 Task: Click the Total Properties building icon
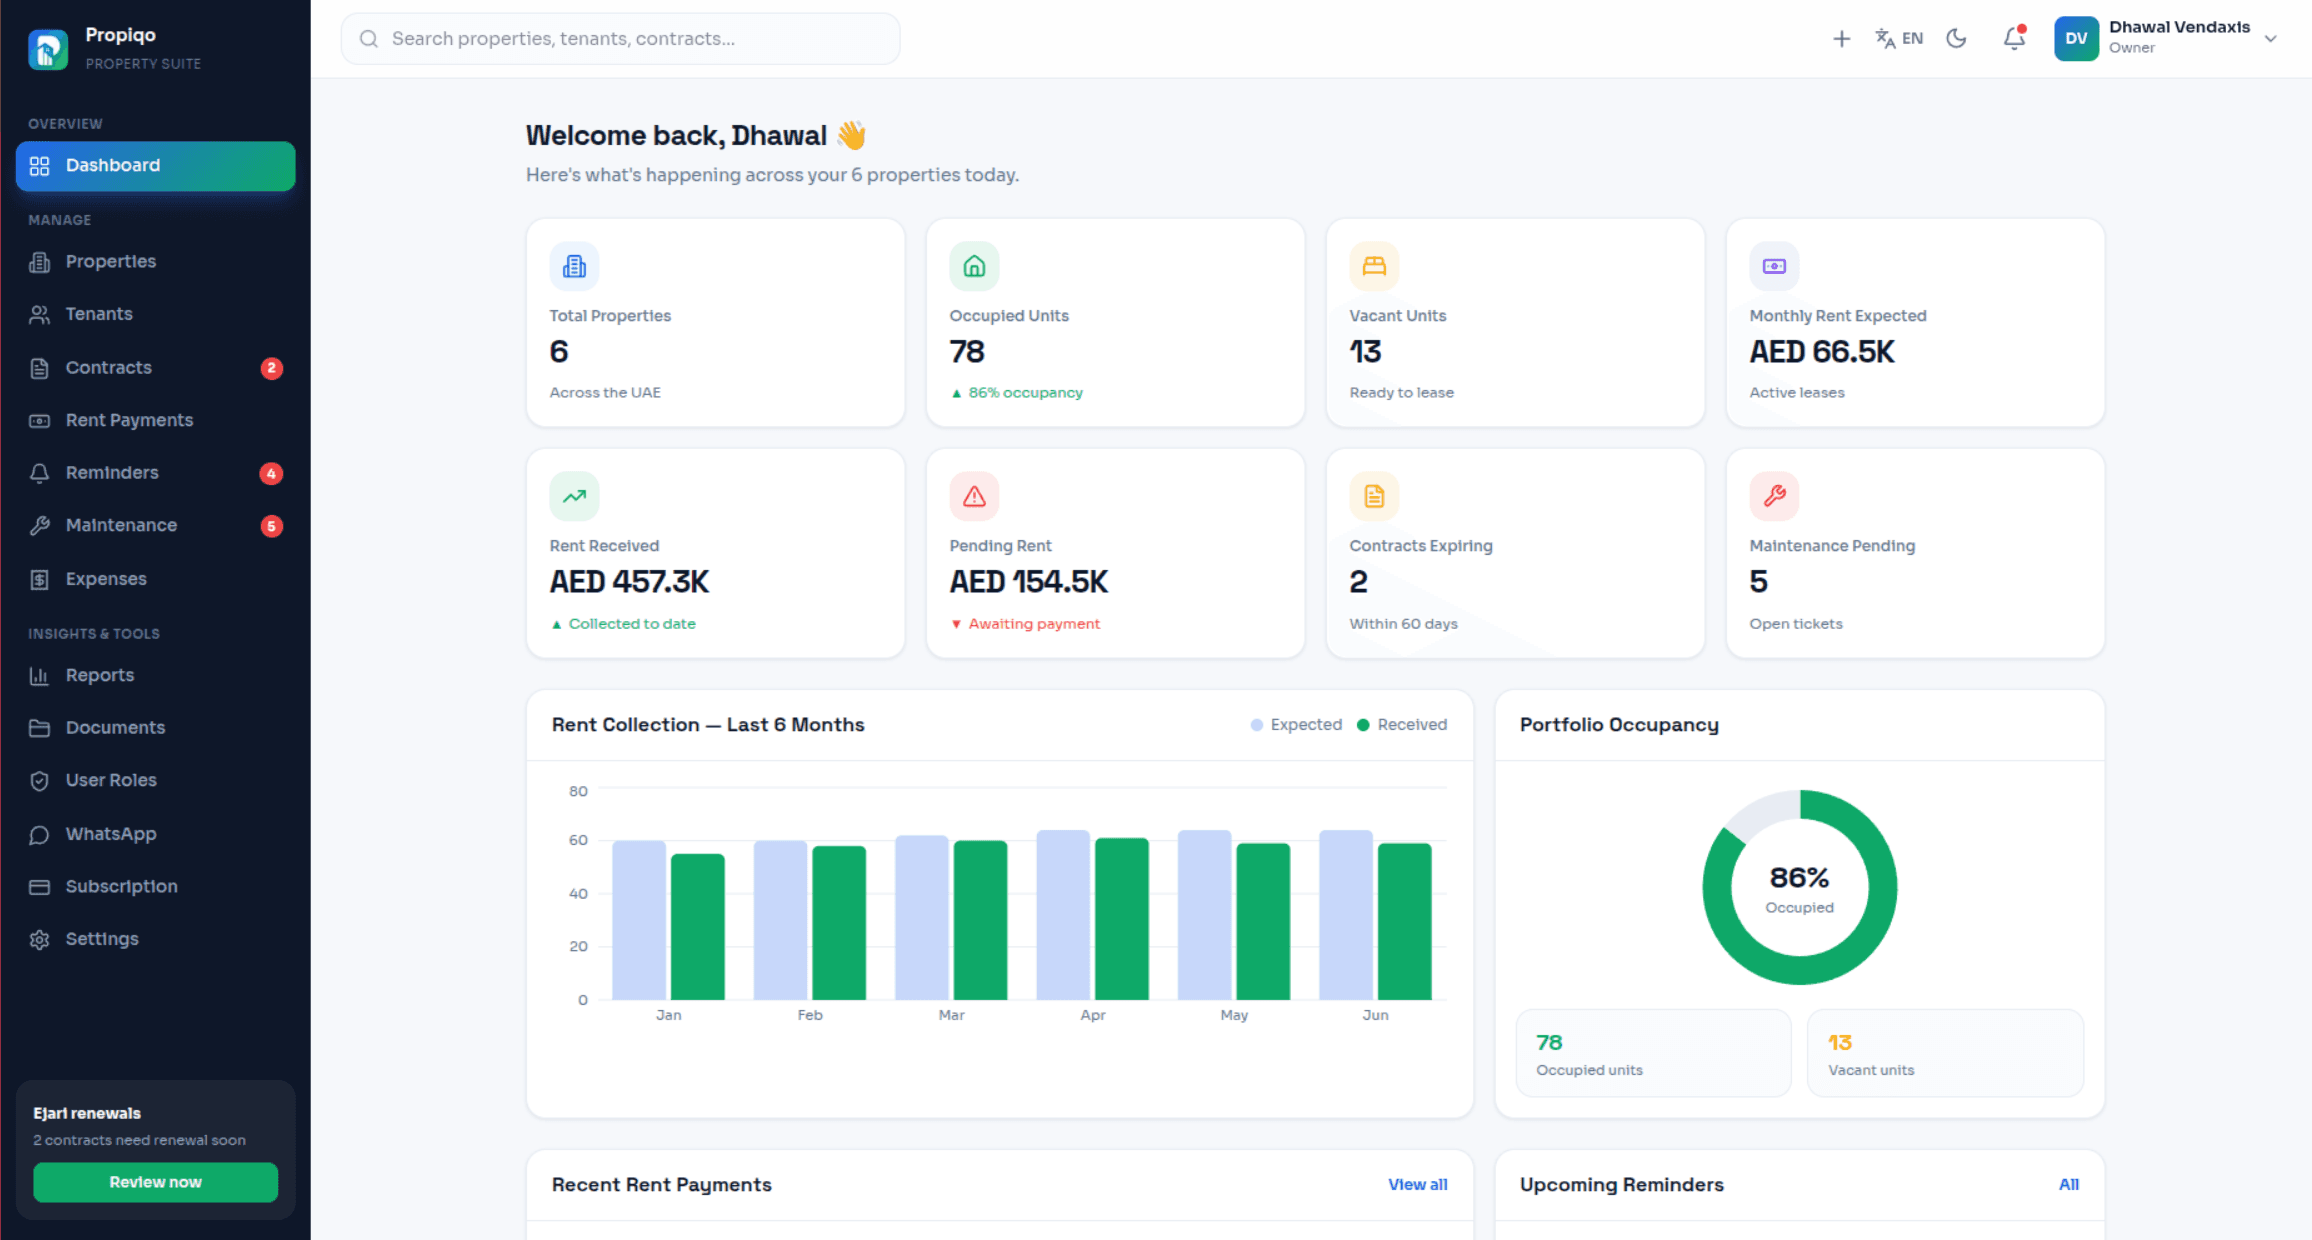point(574,266)
